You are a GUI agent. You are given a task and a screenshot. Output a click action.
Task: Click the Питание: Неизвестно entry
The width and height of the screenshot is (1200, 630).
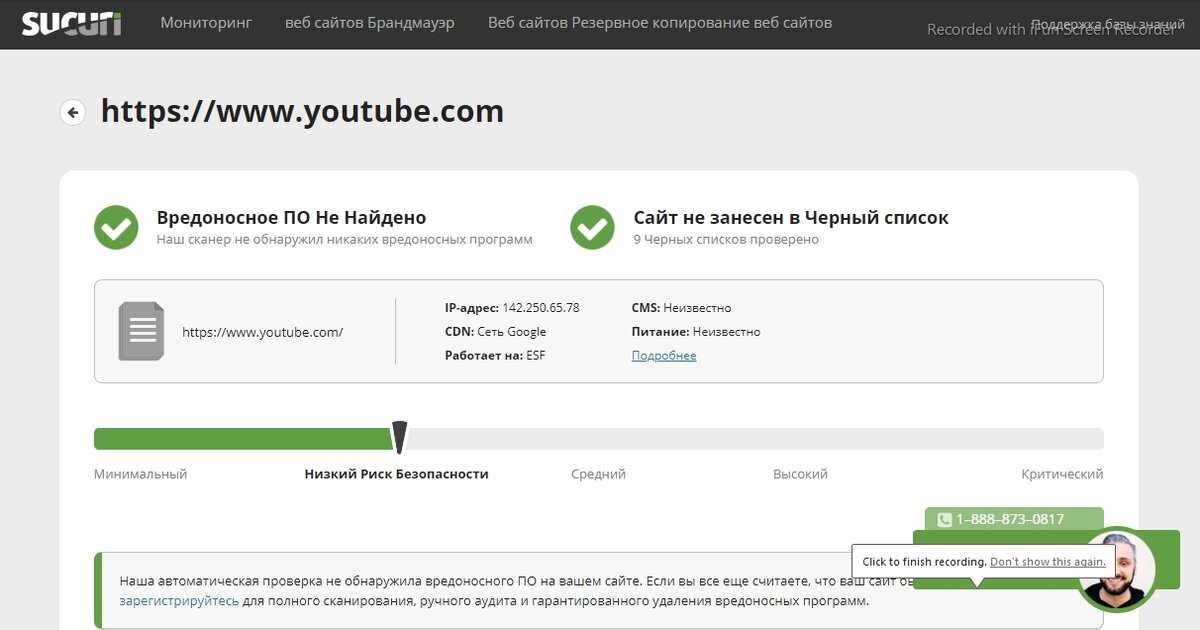[x=696, y=332]
